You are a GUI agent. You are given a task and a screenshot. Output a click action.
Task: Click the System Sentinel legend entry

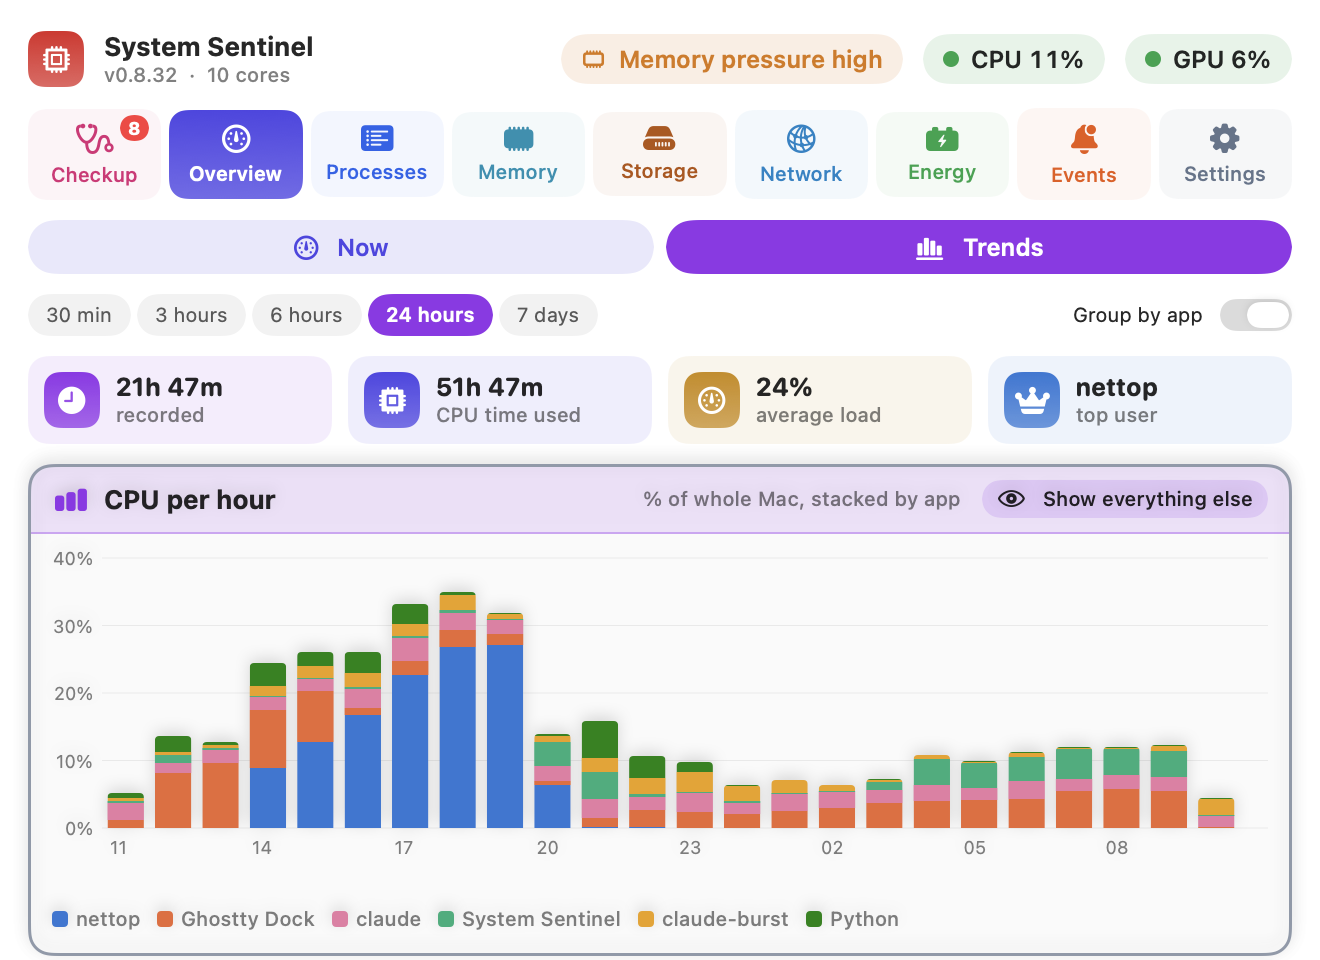(x=529, y=919)
